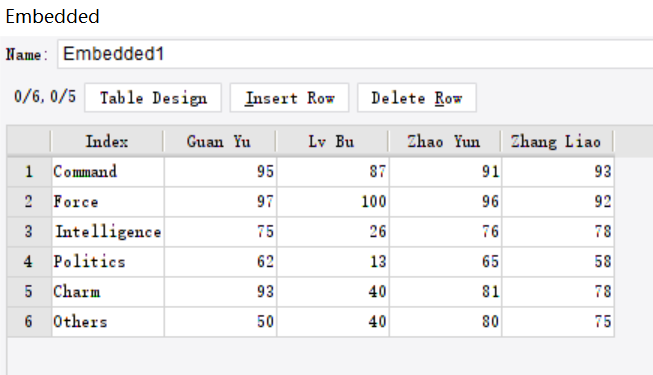The image size is (653, 375).
Task: Select the Zhao Yun column header
Action: (x=444, y=142)
